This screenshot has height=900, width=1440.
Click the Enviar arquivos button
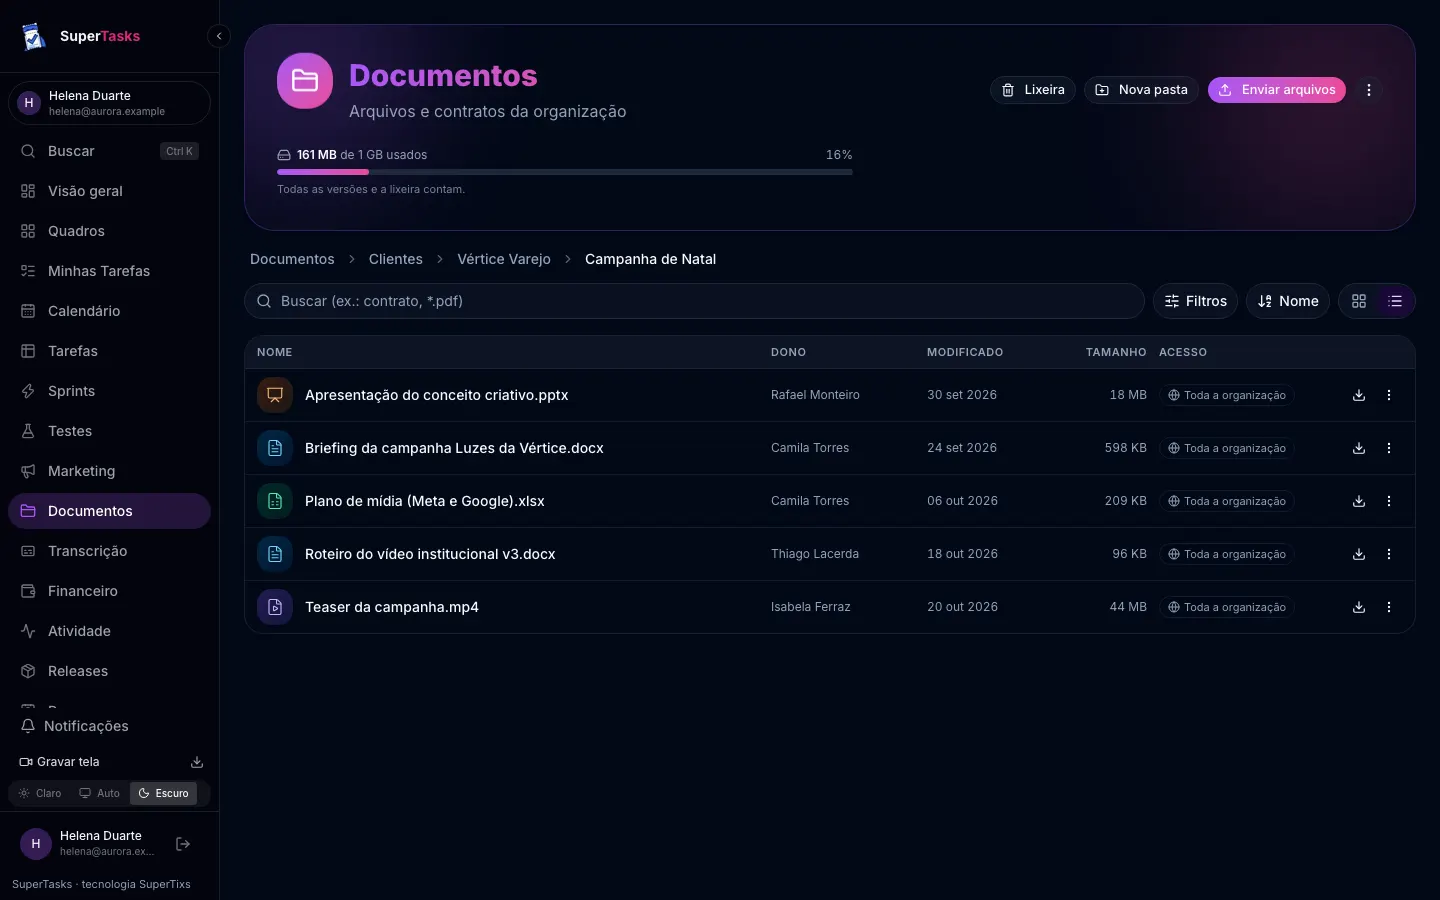pyautogui.click(x=1277, y=90)
